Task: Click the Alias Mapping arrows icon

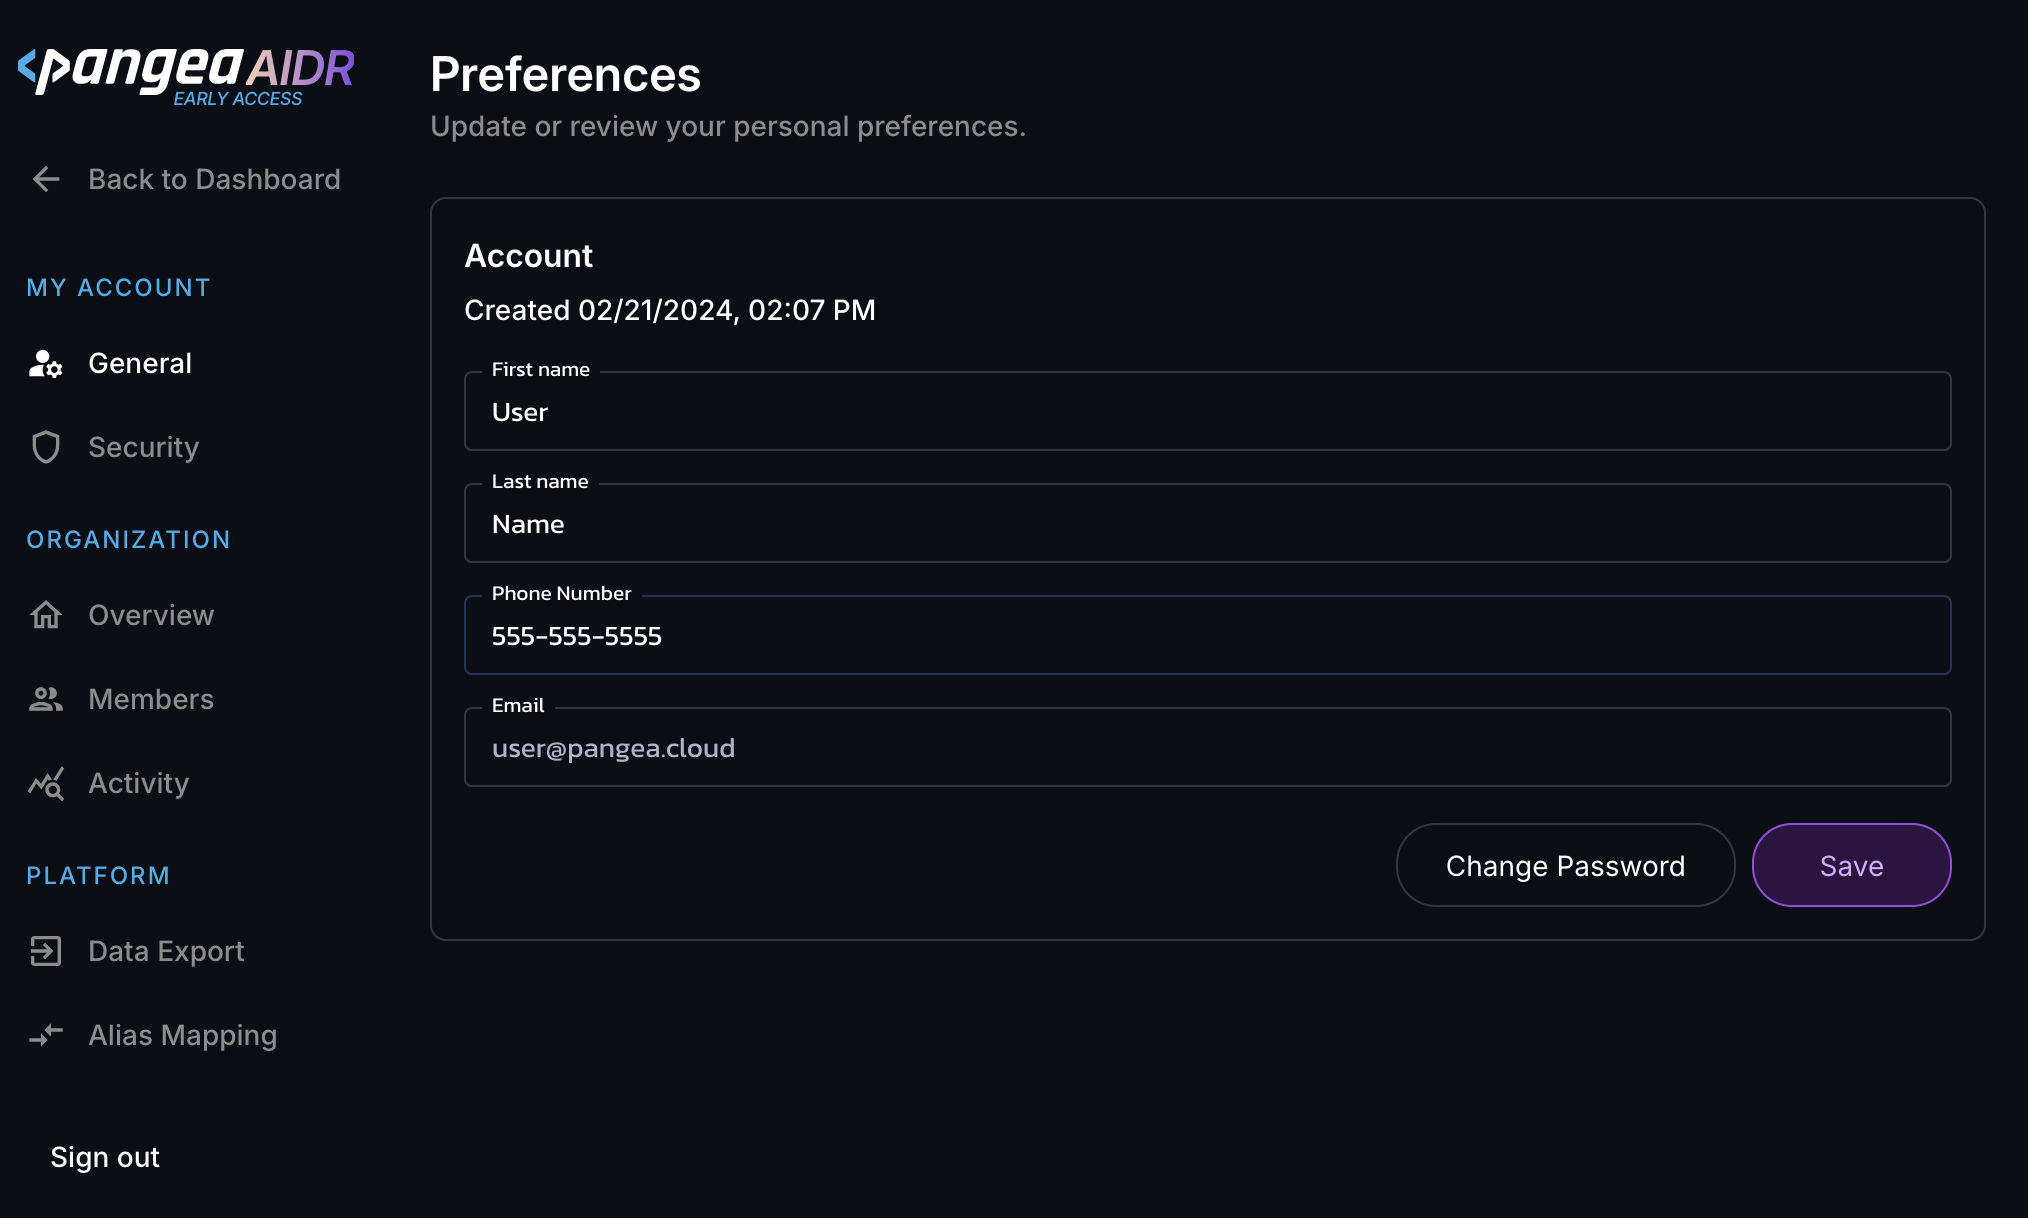Action: 46,1035
